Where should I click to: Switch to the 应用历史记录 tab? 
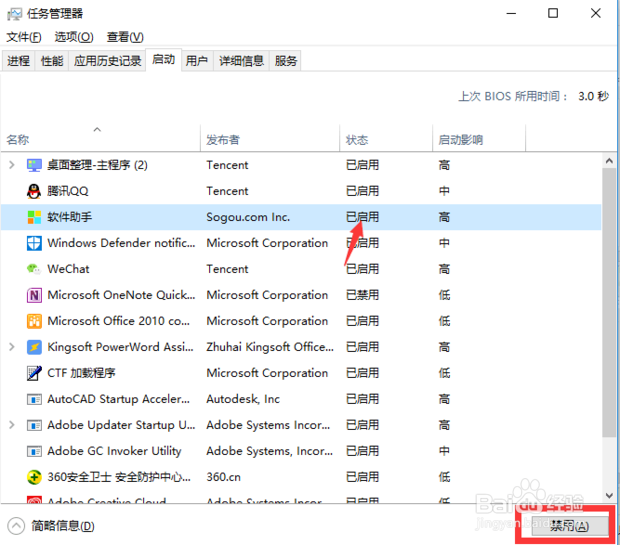pos(108,61)
